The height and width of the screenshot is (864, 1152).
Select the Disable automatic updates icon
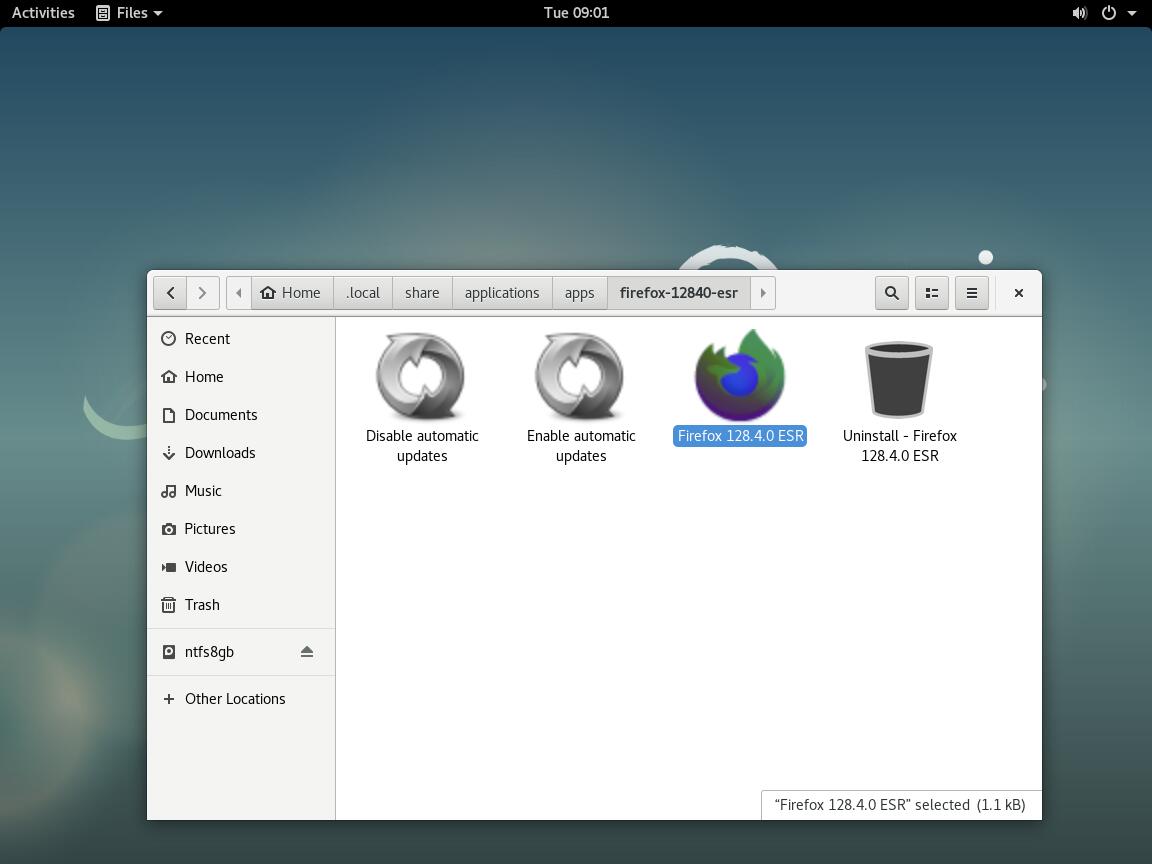[421, 375]
